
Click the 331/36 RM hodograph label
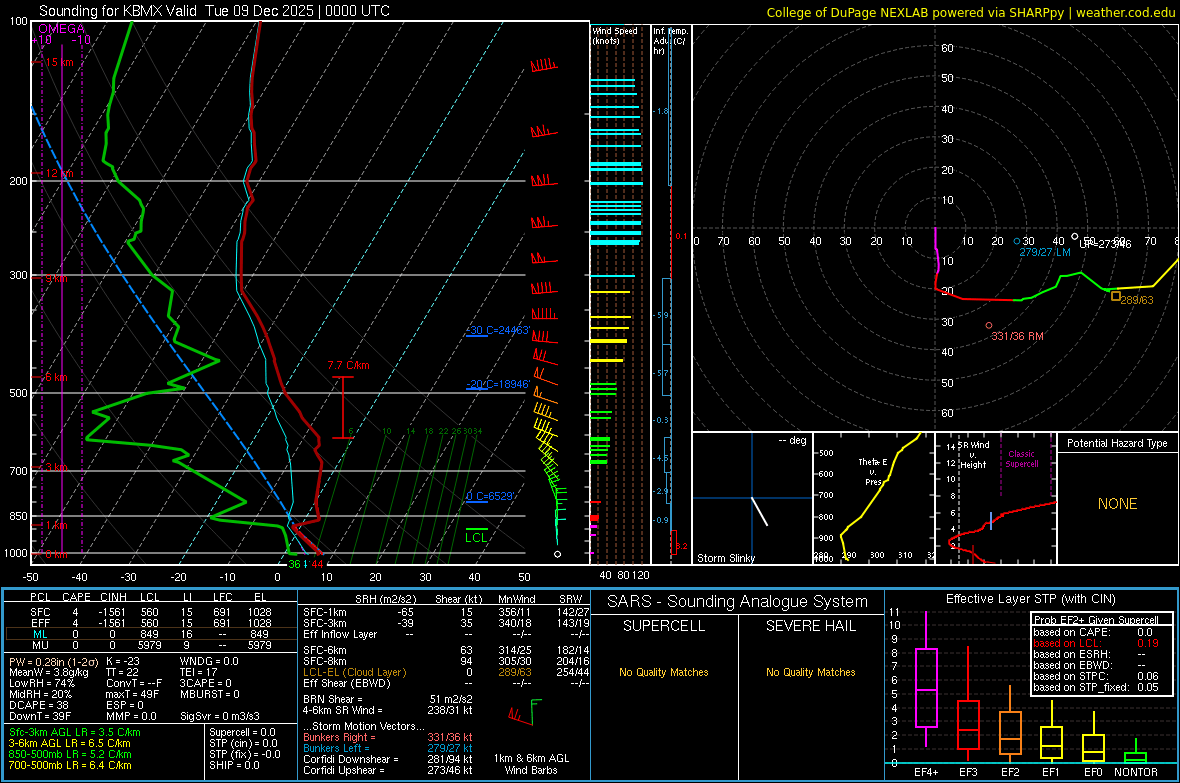(1017, 337)
